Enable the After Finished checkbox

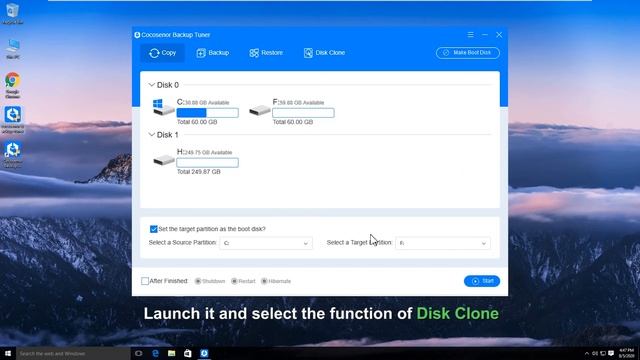(x=145, y=281)
